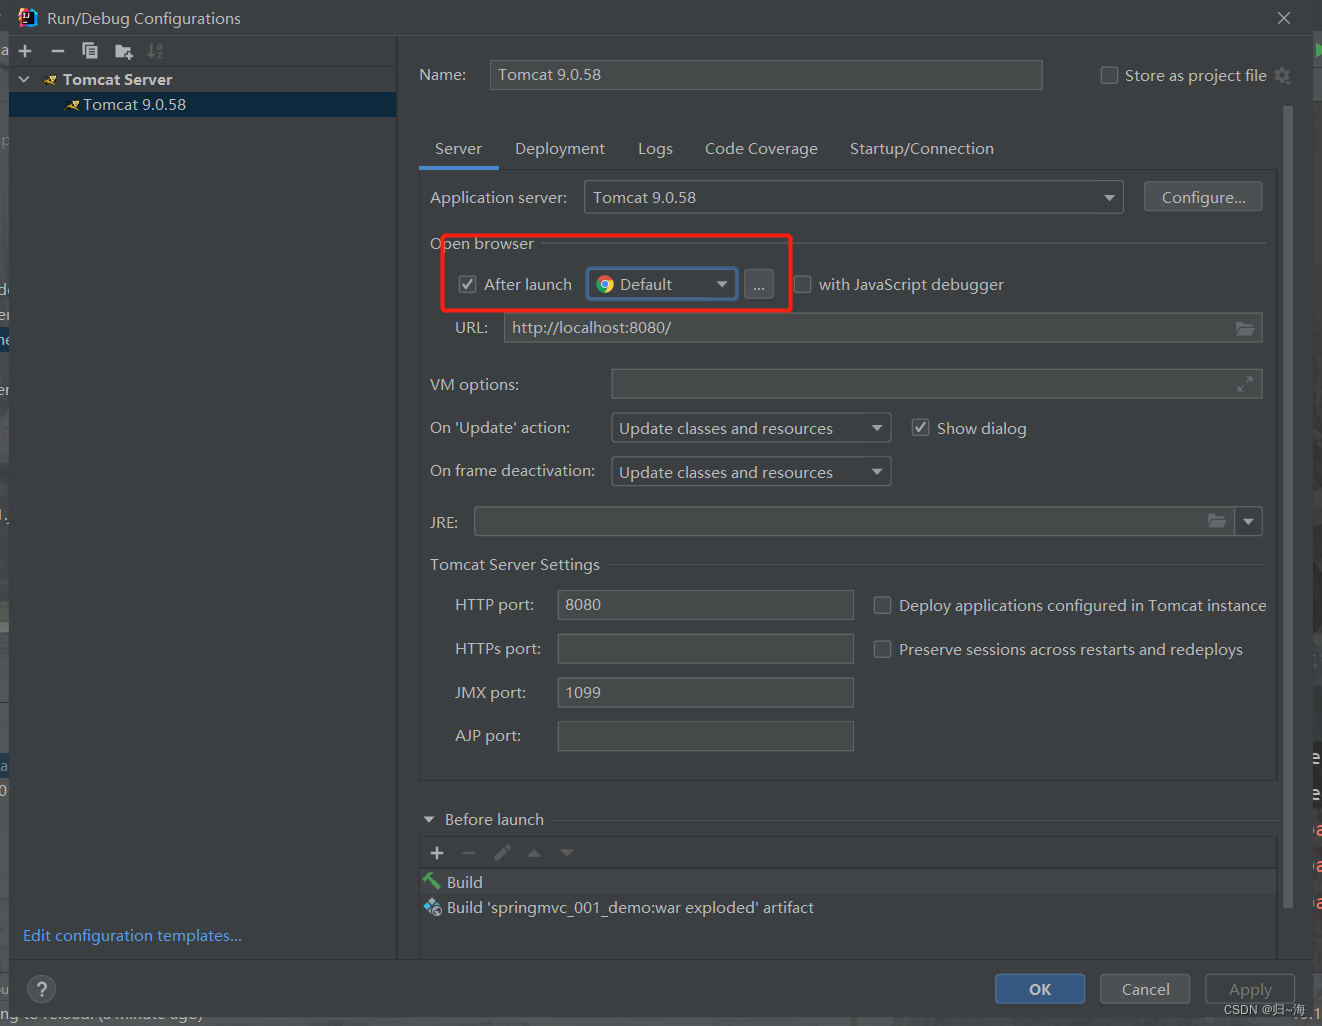Switch to the Server tab
This screenshot has height=1026, width=1322.
tap(458, 148)
